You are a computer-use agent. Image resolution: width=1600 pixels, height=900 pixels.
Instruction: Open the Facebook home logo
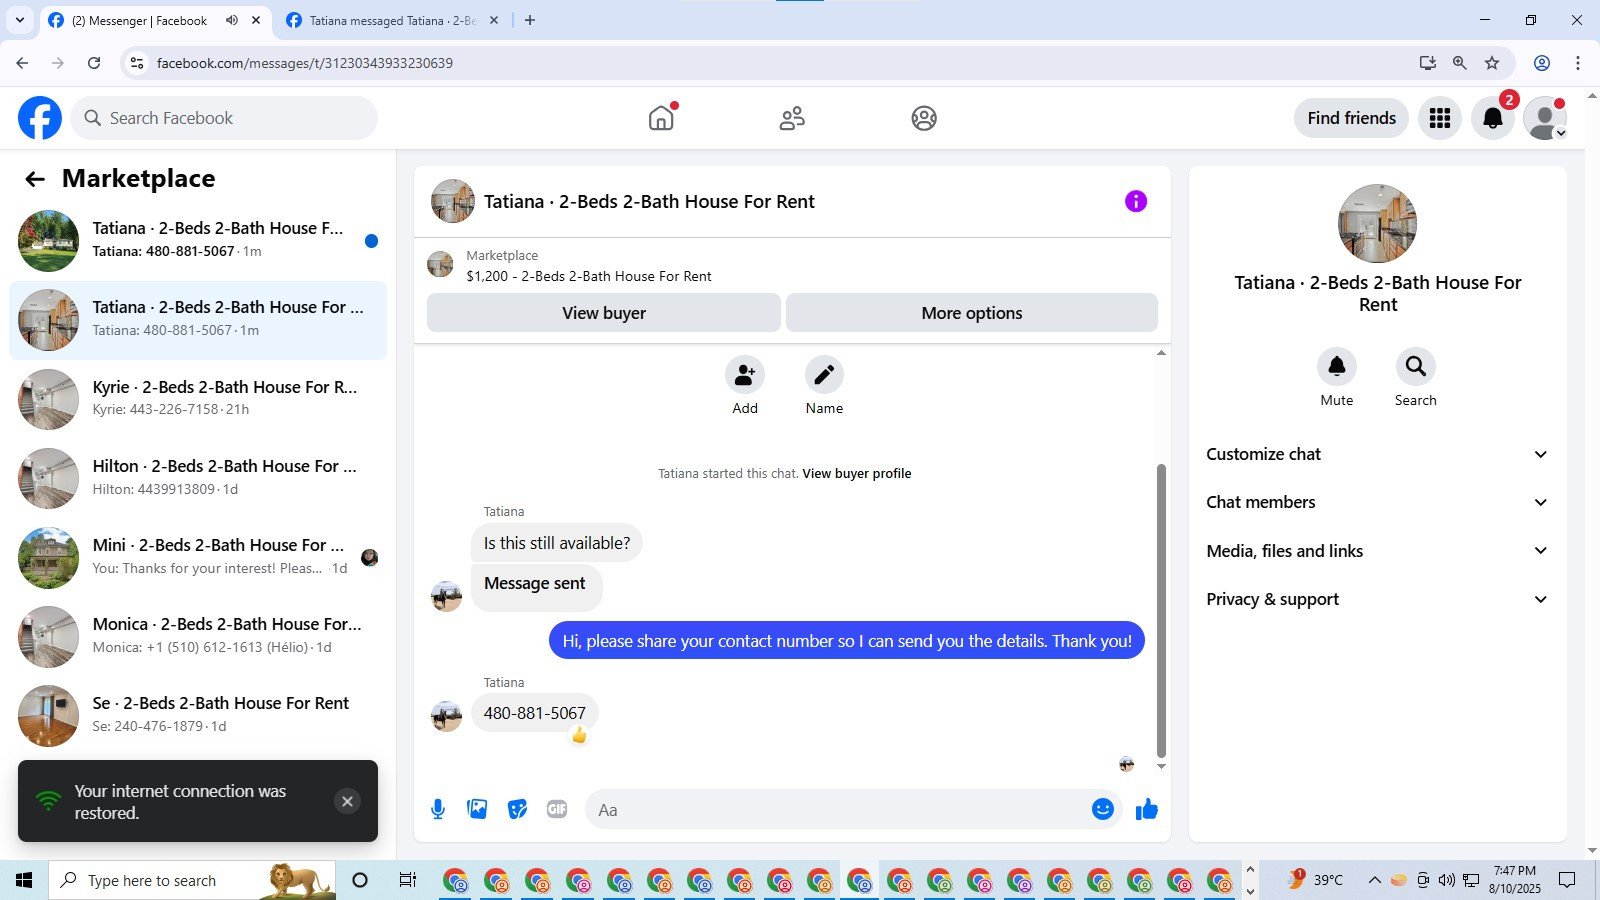[40, 118]
